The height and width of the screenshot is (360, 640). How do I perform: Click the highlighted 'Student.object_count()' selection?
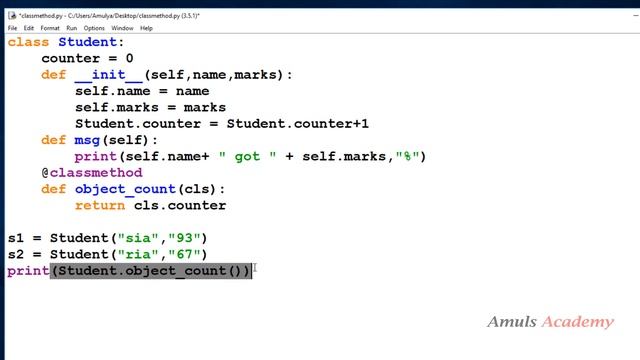pos(151,271)
